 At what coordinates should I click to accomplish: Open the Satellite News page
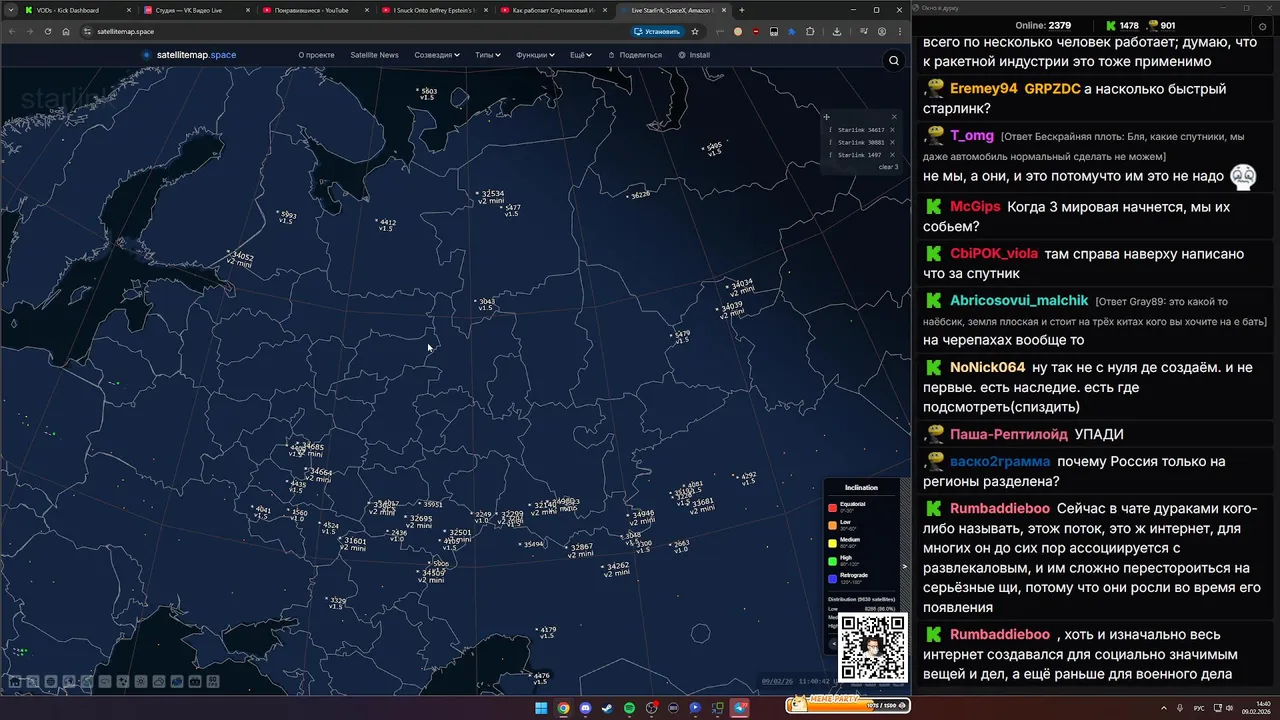pyautogui.click(x=374, y=55)
